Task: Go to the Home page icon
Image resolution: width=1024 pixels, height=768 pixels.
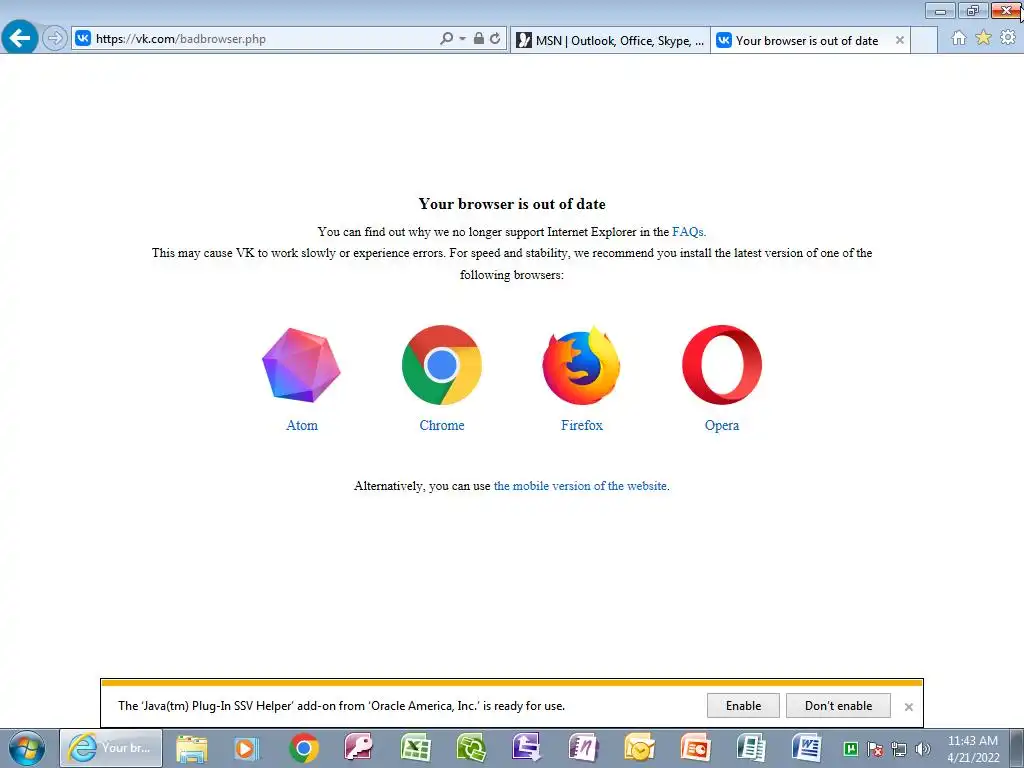Action: 959,38
